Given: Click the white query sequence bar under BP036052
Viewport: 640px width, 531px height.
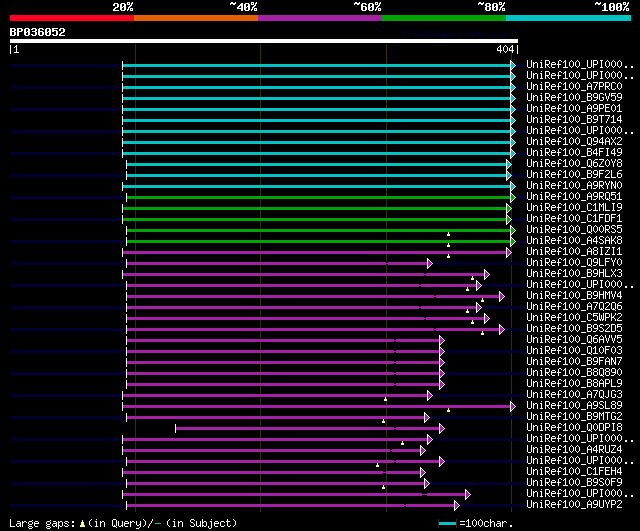Looking at the screenshot, I should click(x=264, y=41).
